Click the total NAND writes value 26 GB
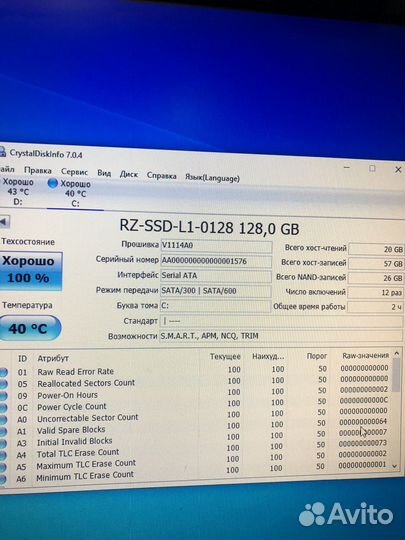405x540 pixels. pyautogui.click(x=376, y=278)
